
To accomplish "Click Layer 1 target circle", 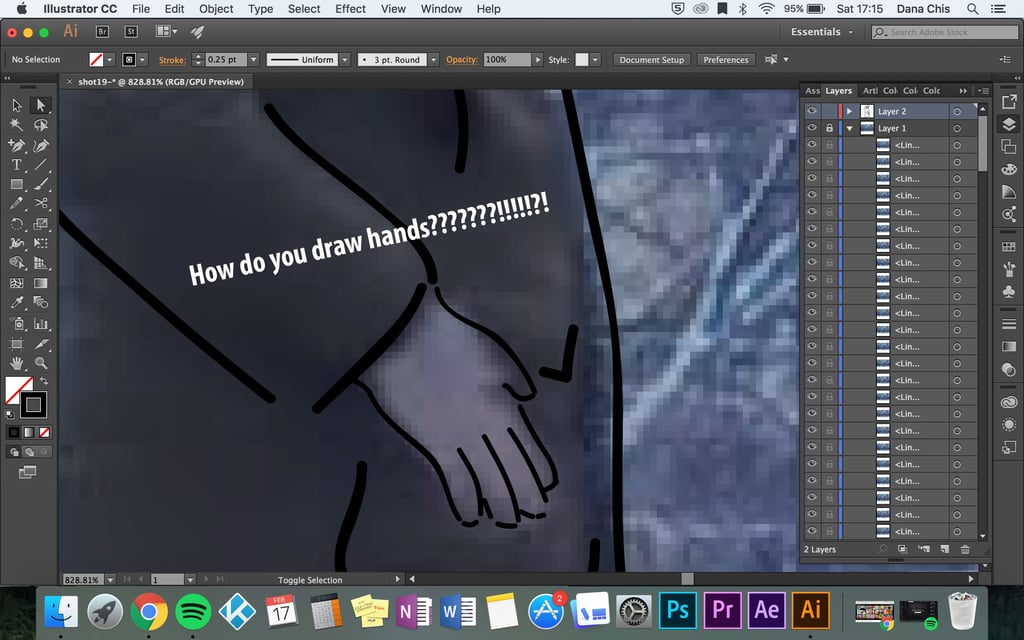I will (x=957, y=129).
